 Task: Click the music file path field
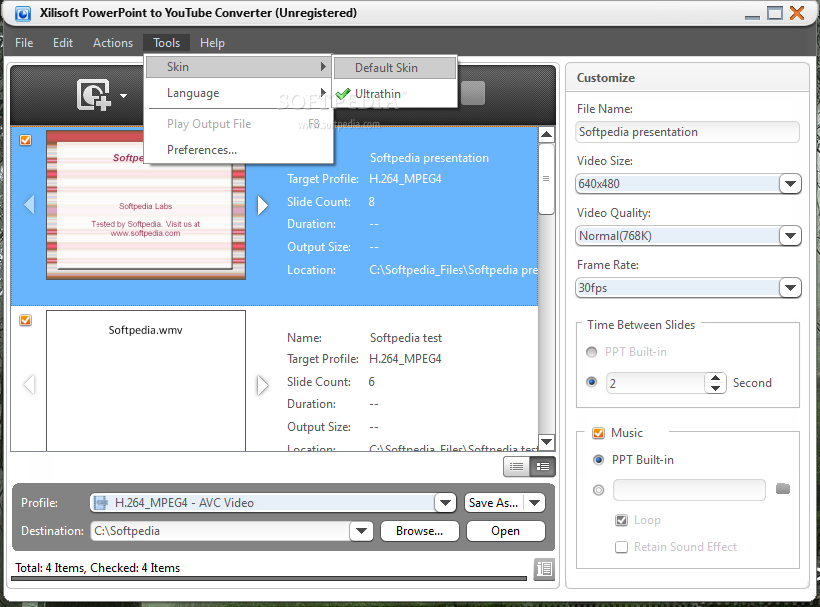pyautogui.click(x=689, y=490)
